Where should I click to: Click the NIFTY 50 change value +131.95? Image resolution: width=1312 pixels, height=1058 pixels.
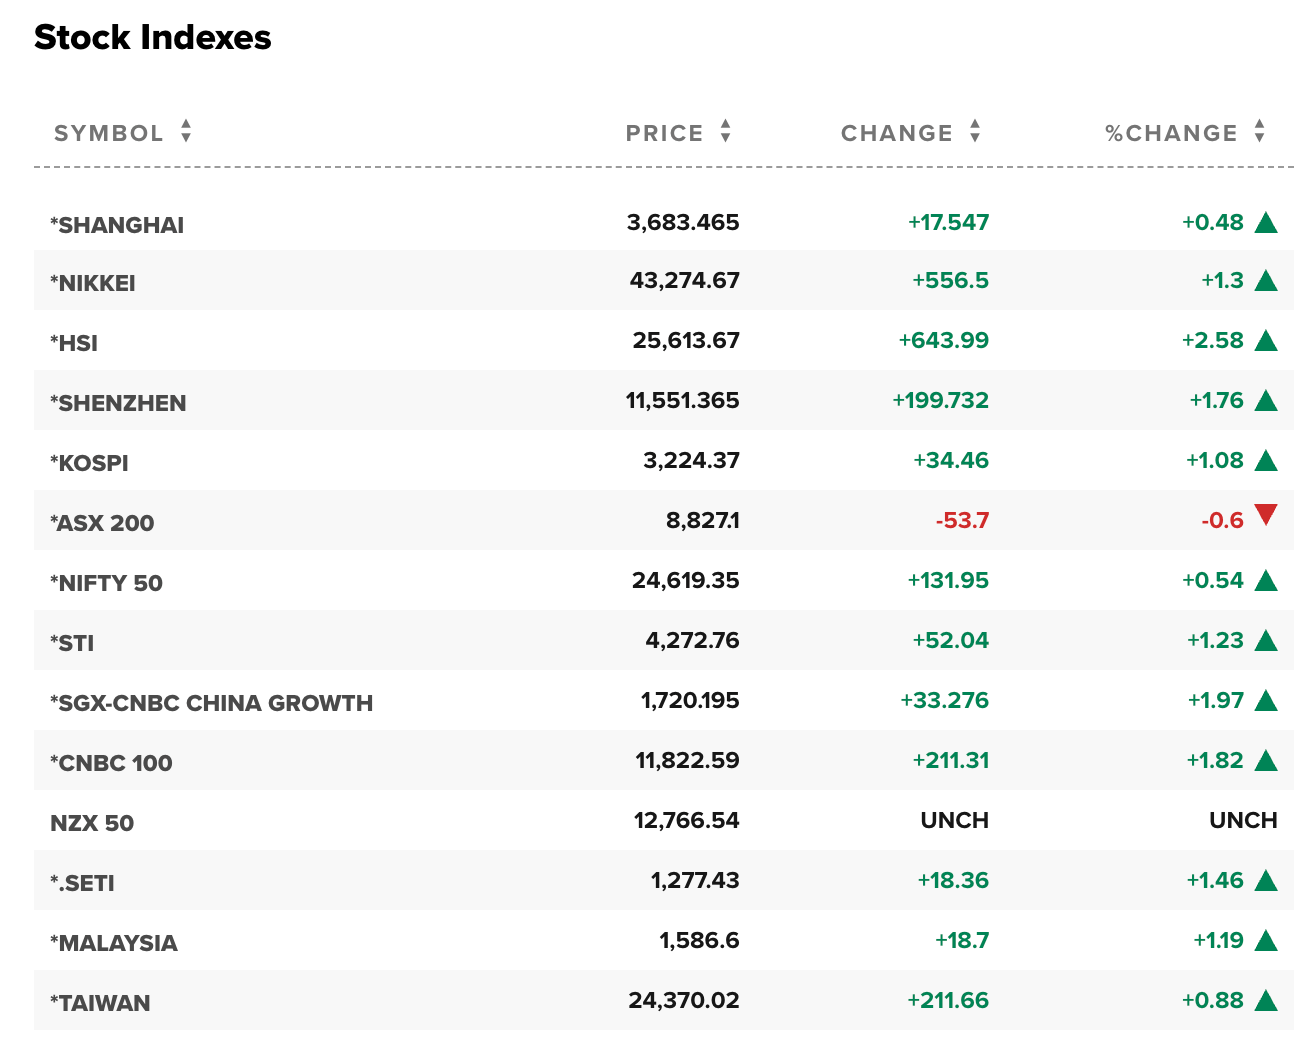pyautogui.click(x=947, y=581)
